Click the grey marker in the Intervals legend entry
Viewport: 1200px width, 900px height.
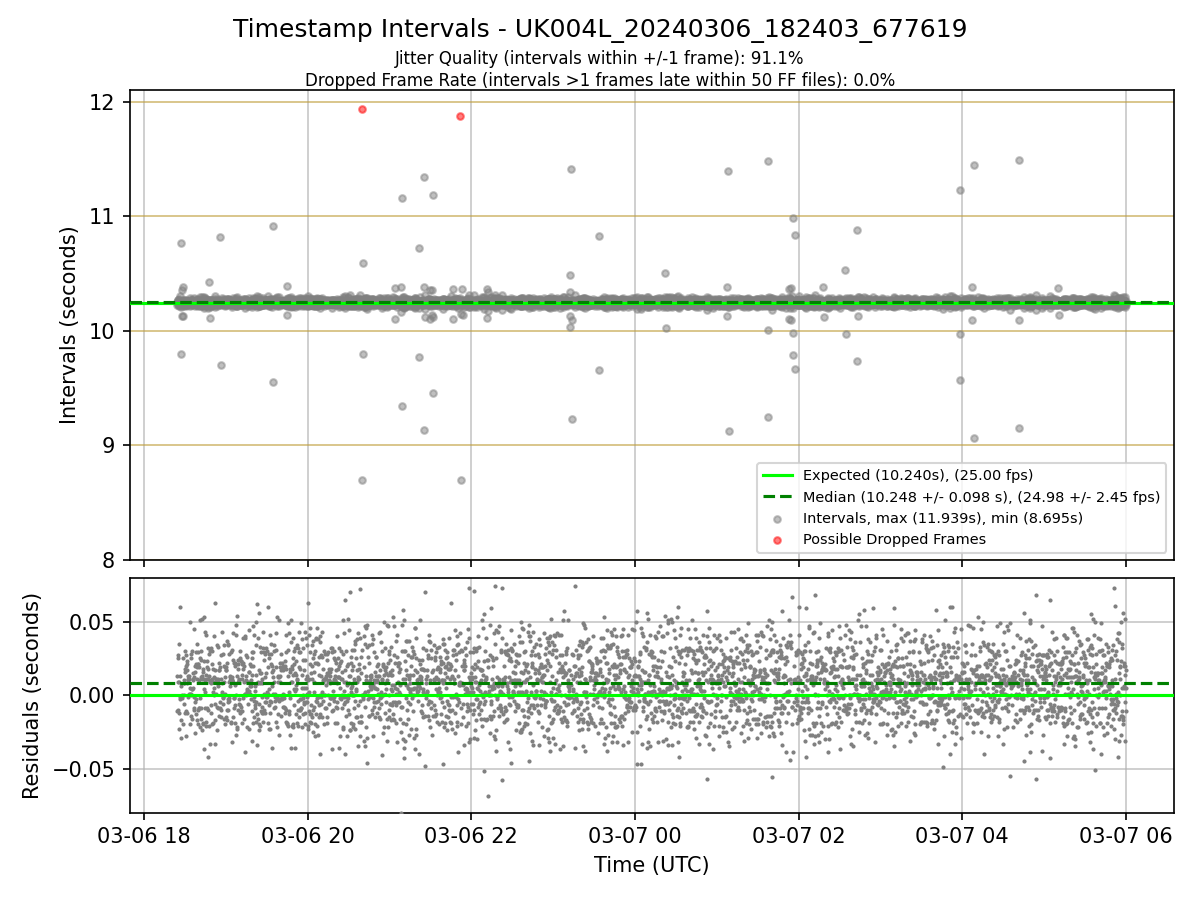click(x=778, y=518)
